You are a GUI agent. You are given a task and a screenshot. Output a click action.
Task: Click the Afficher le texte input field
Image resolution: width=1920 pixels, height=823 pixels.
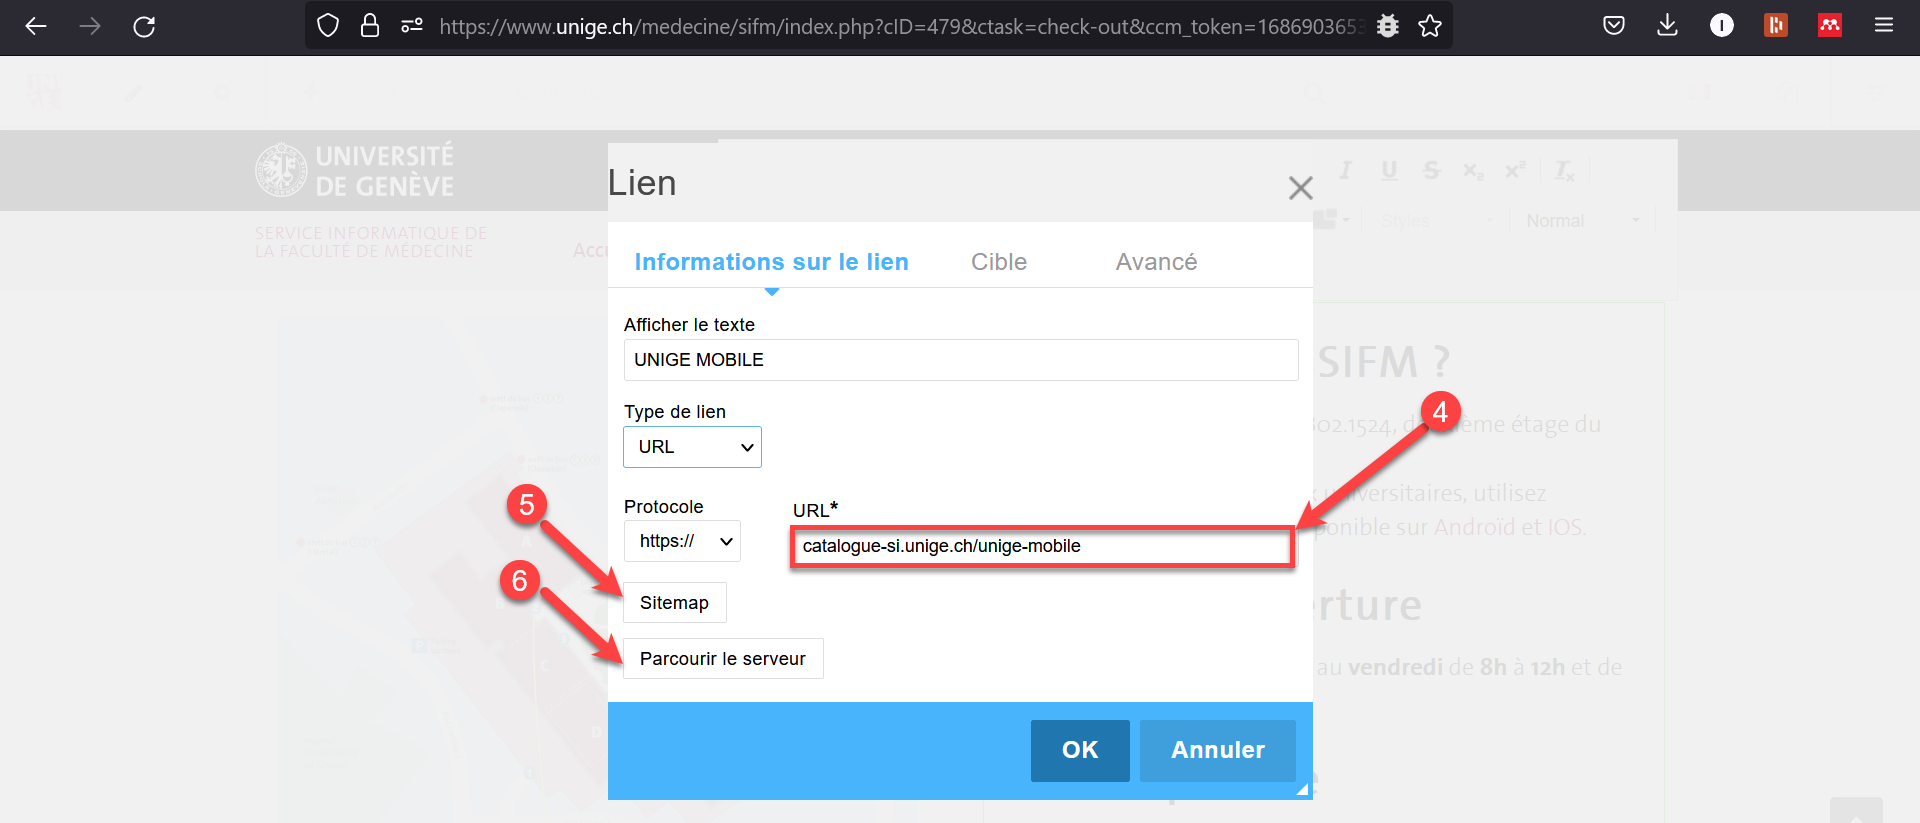(960, 360)
